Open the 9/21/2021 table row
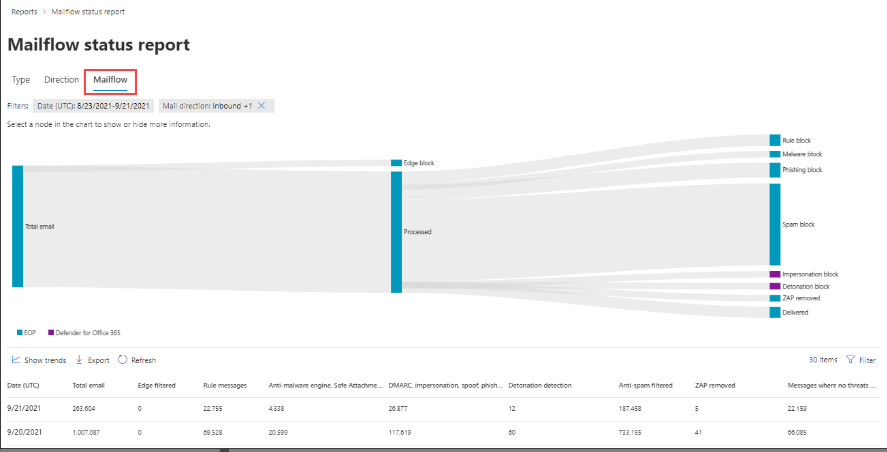887x452 pixels. [x=23, y=408]
